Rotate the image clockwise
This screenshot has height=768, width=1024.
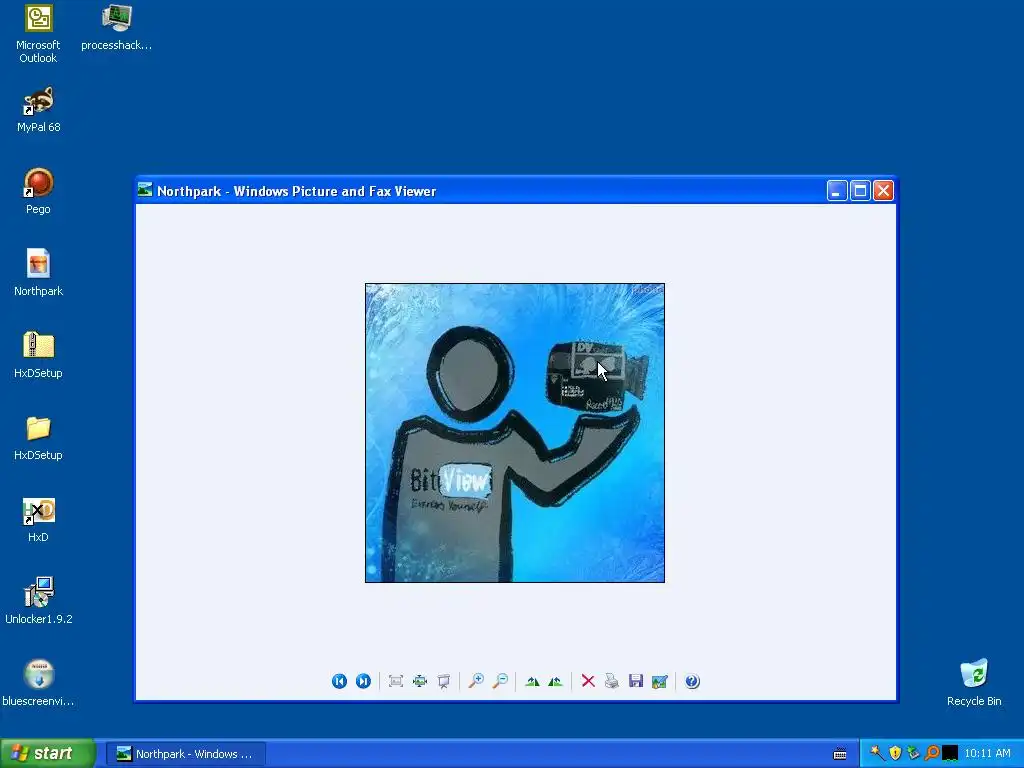pos(532,681)
